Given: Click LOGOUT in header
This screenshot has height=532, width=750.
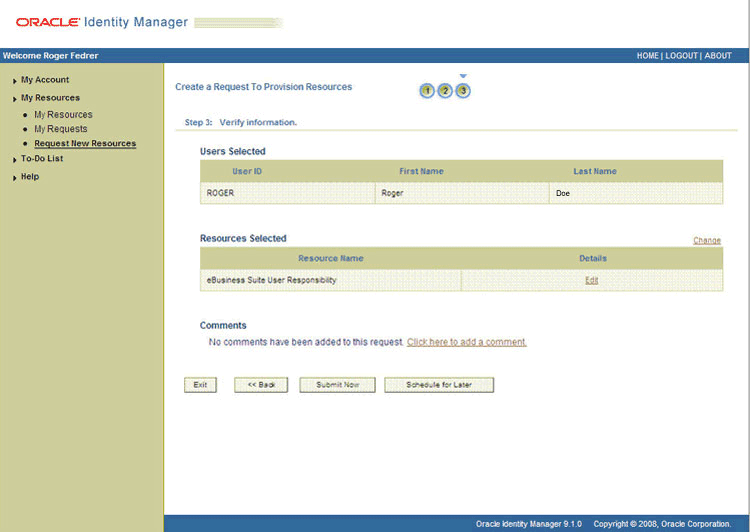Looking at the screenshot, I should [682, 55].
